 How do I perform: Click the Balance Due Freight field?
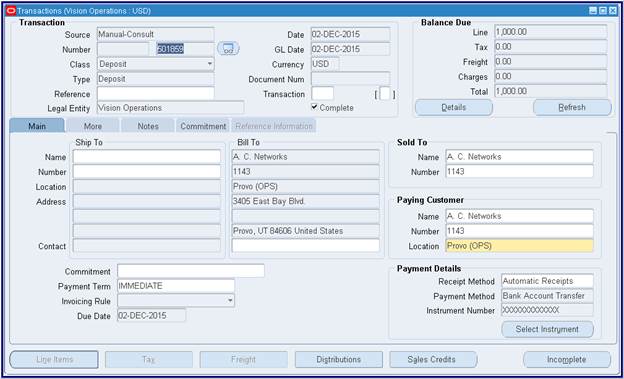[x=550, y=61]
